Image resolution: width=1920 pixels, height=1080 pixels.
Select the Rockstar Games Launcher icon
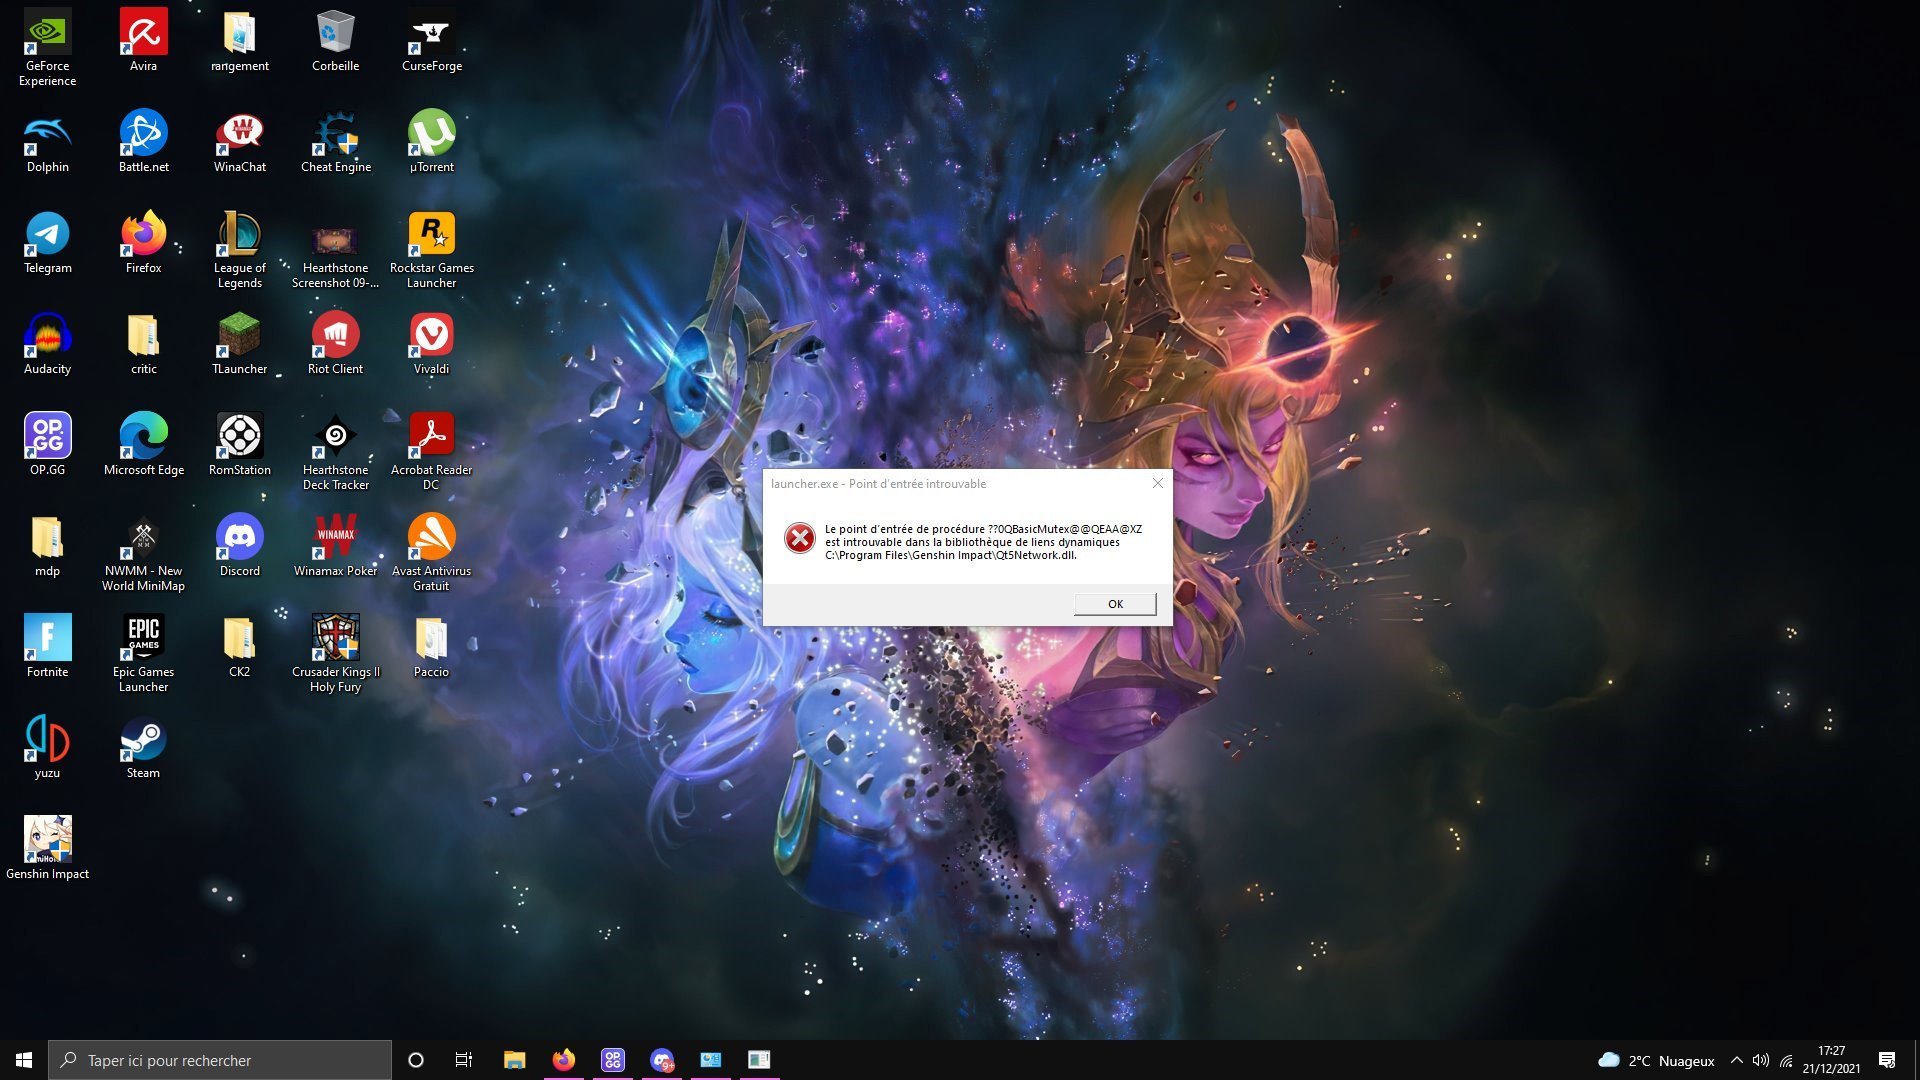(431, 236)
